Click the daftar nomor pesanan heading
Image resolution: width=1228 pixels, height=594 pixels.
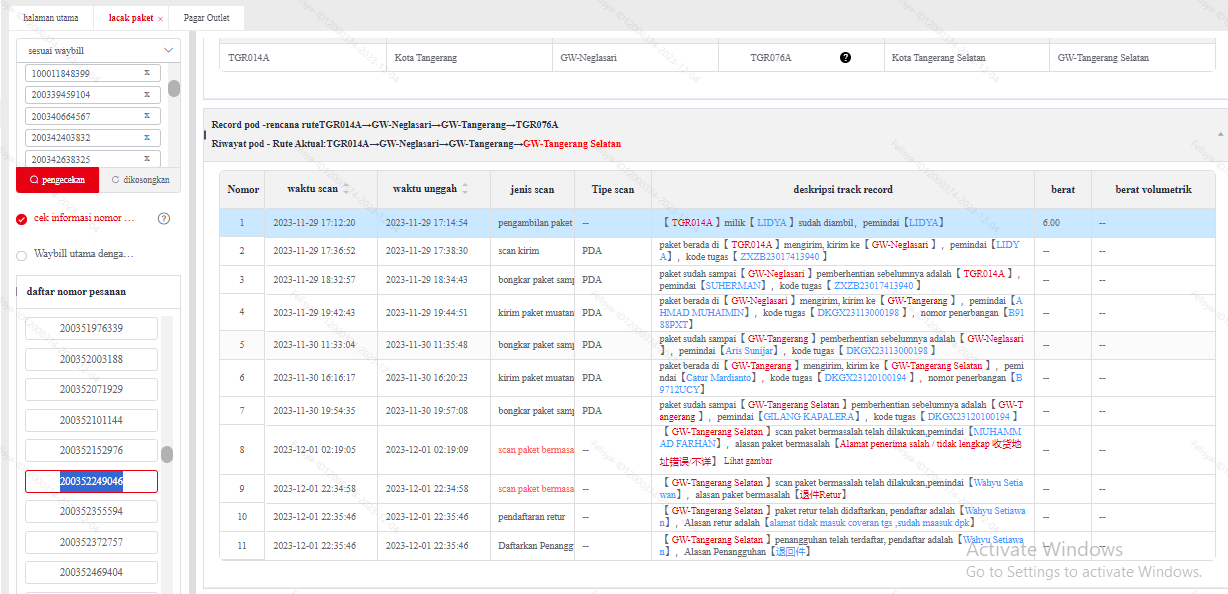point(76,292)
